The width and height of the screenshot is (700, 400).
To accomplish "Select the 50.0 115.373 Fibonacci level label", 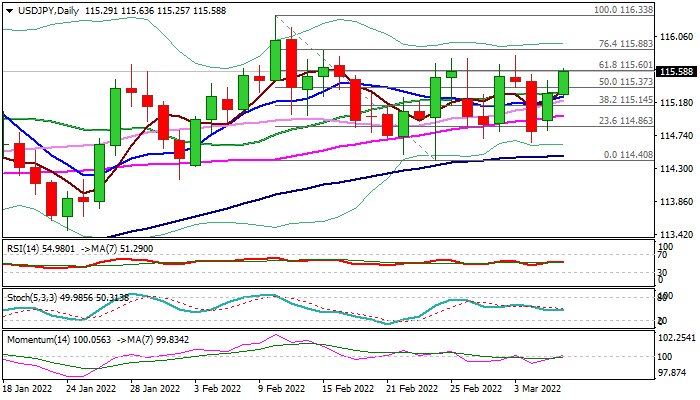I will pyautogui.click(x=625, y=82).
